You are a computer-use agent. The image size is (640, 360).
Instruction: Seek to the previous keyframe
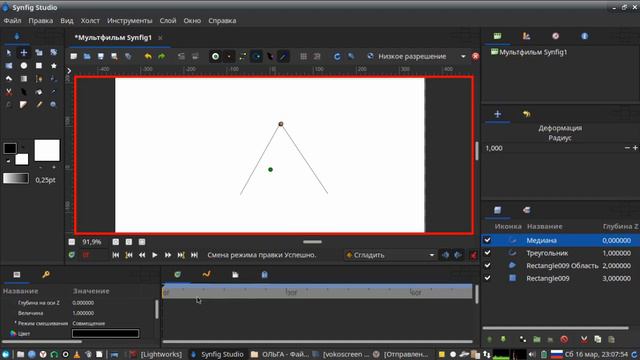[x=129, y=255]
